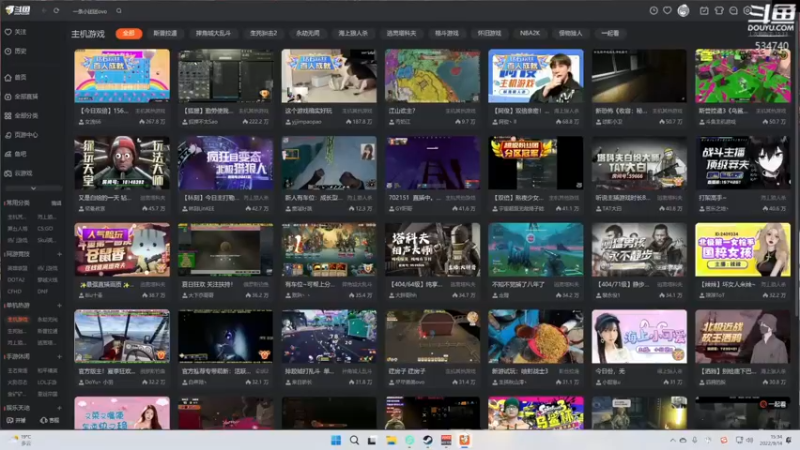Open DOTA2 link in sidebar
The height and width of the screenshot is (450, 800).
16,280
